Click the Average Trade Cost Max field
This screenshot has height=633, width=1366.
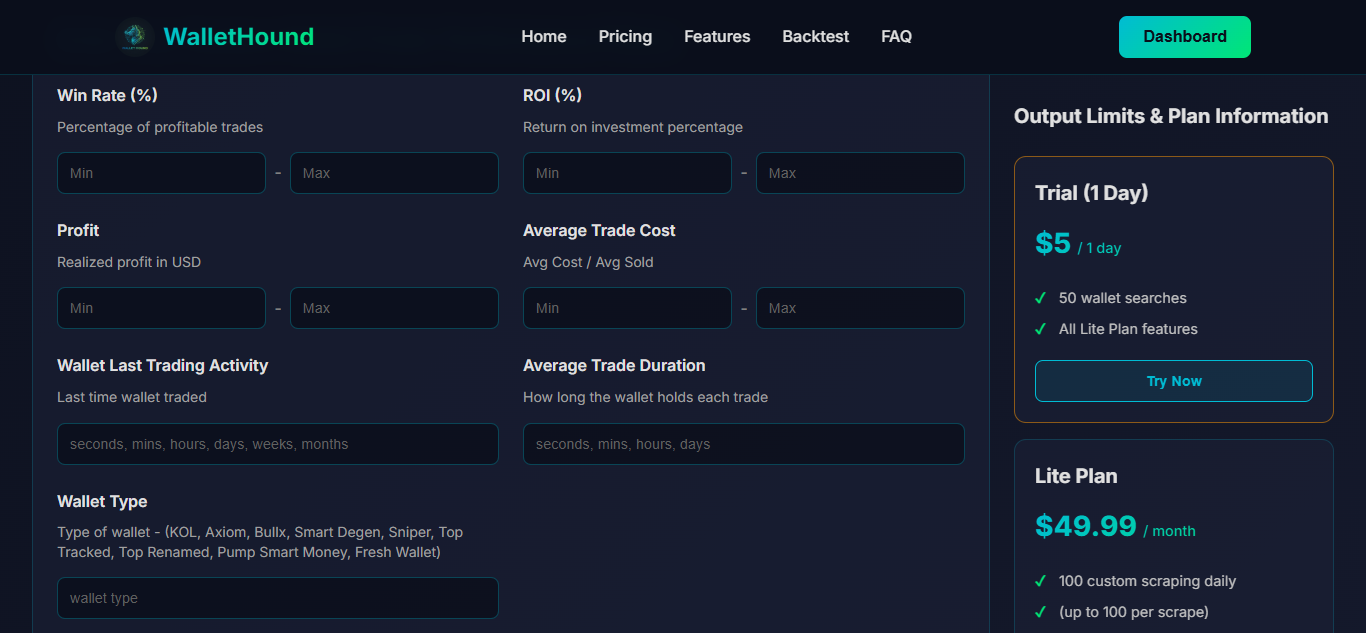[860, 307]
